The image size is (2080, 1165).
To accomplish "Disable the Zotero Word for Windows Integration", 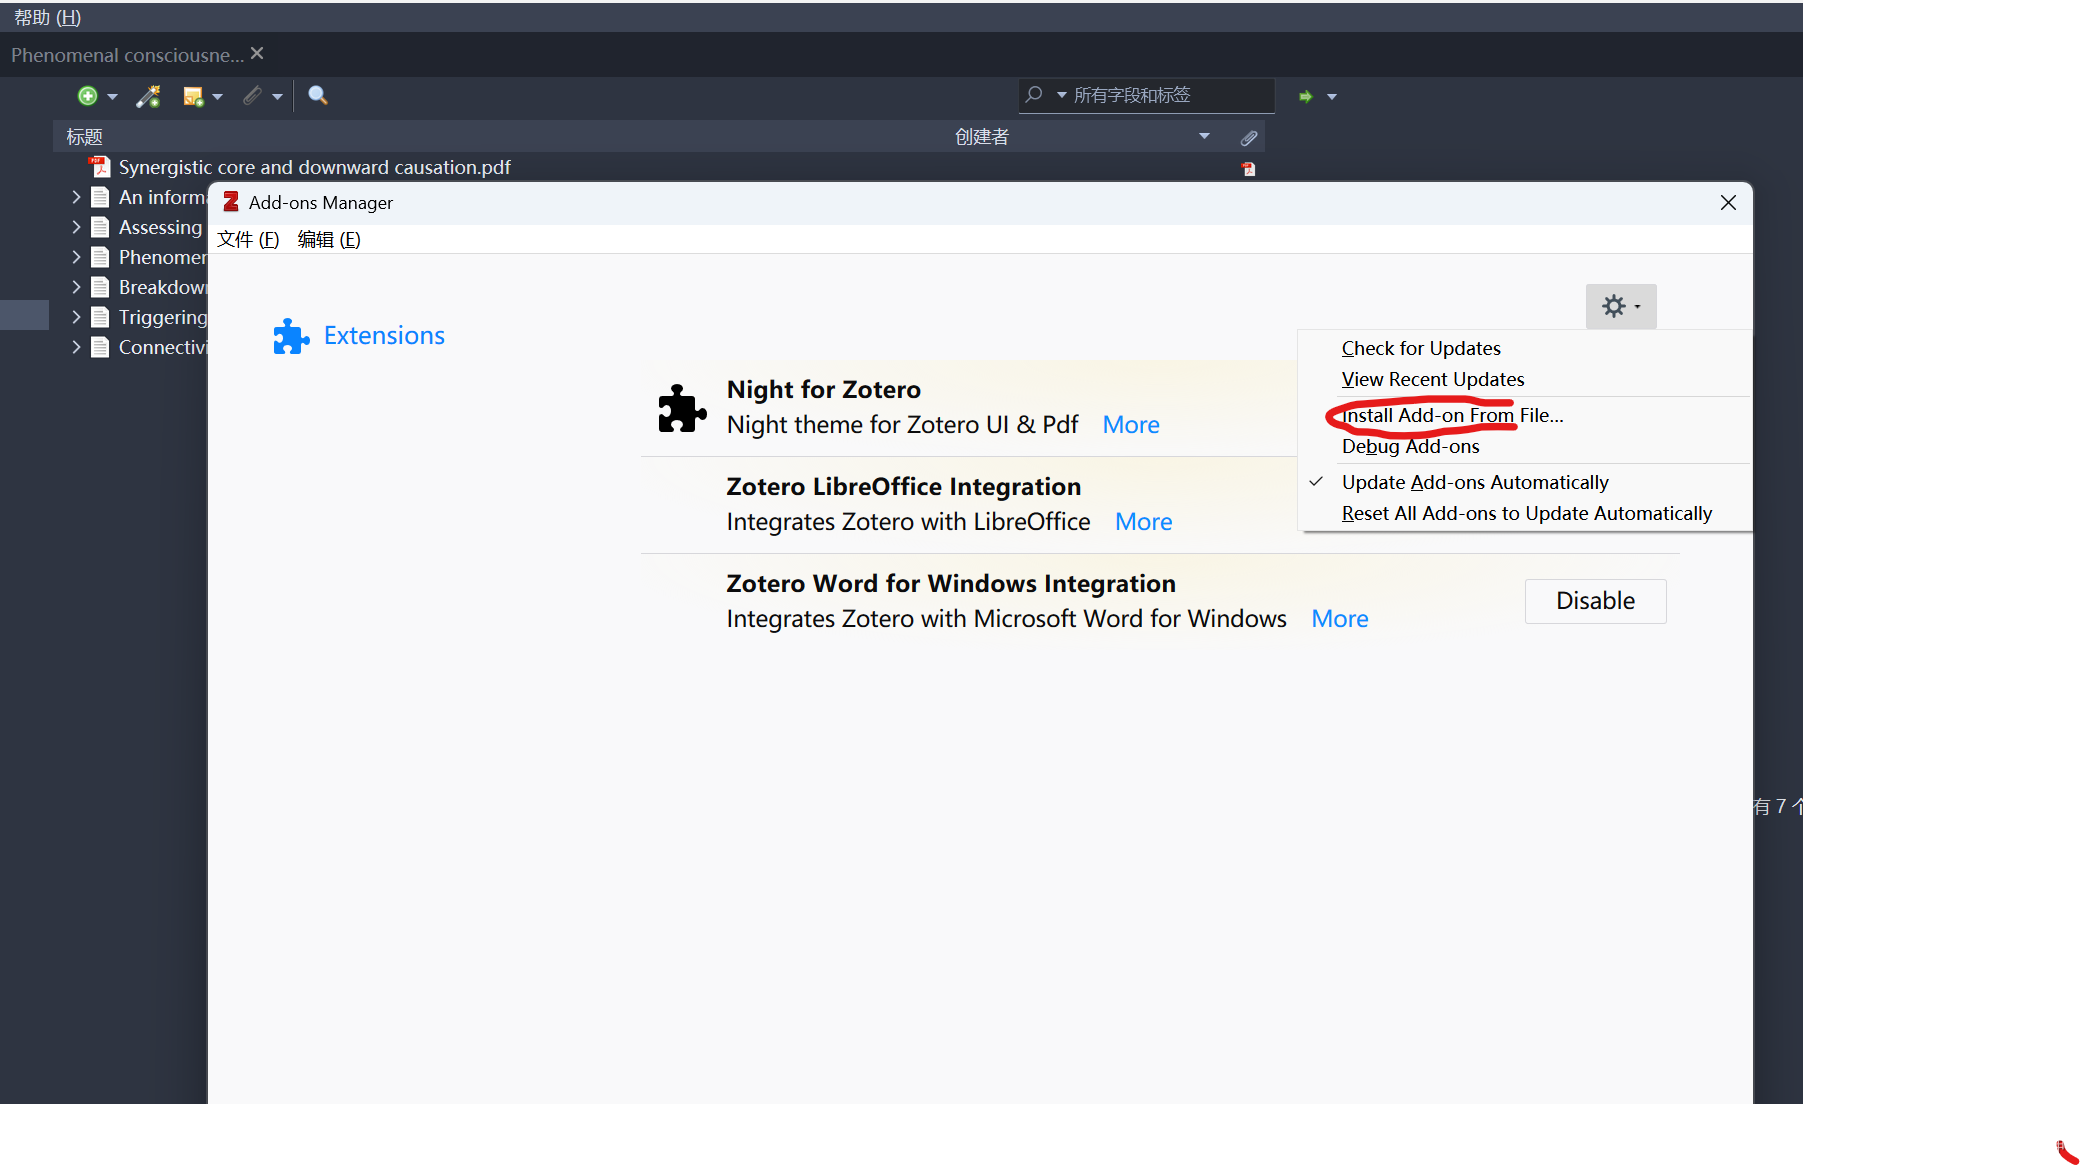I will (1594, 600).
